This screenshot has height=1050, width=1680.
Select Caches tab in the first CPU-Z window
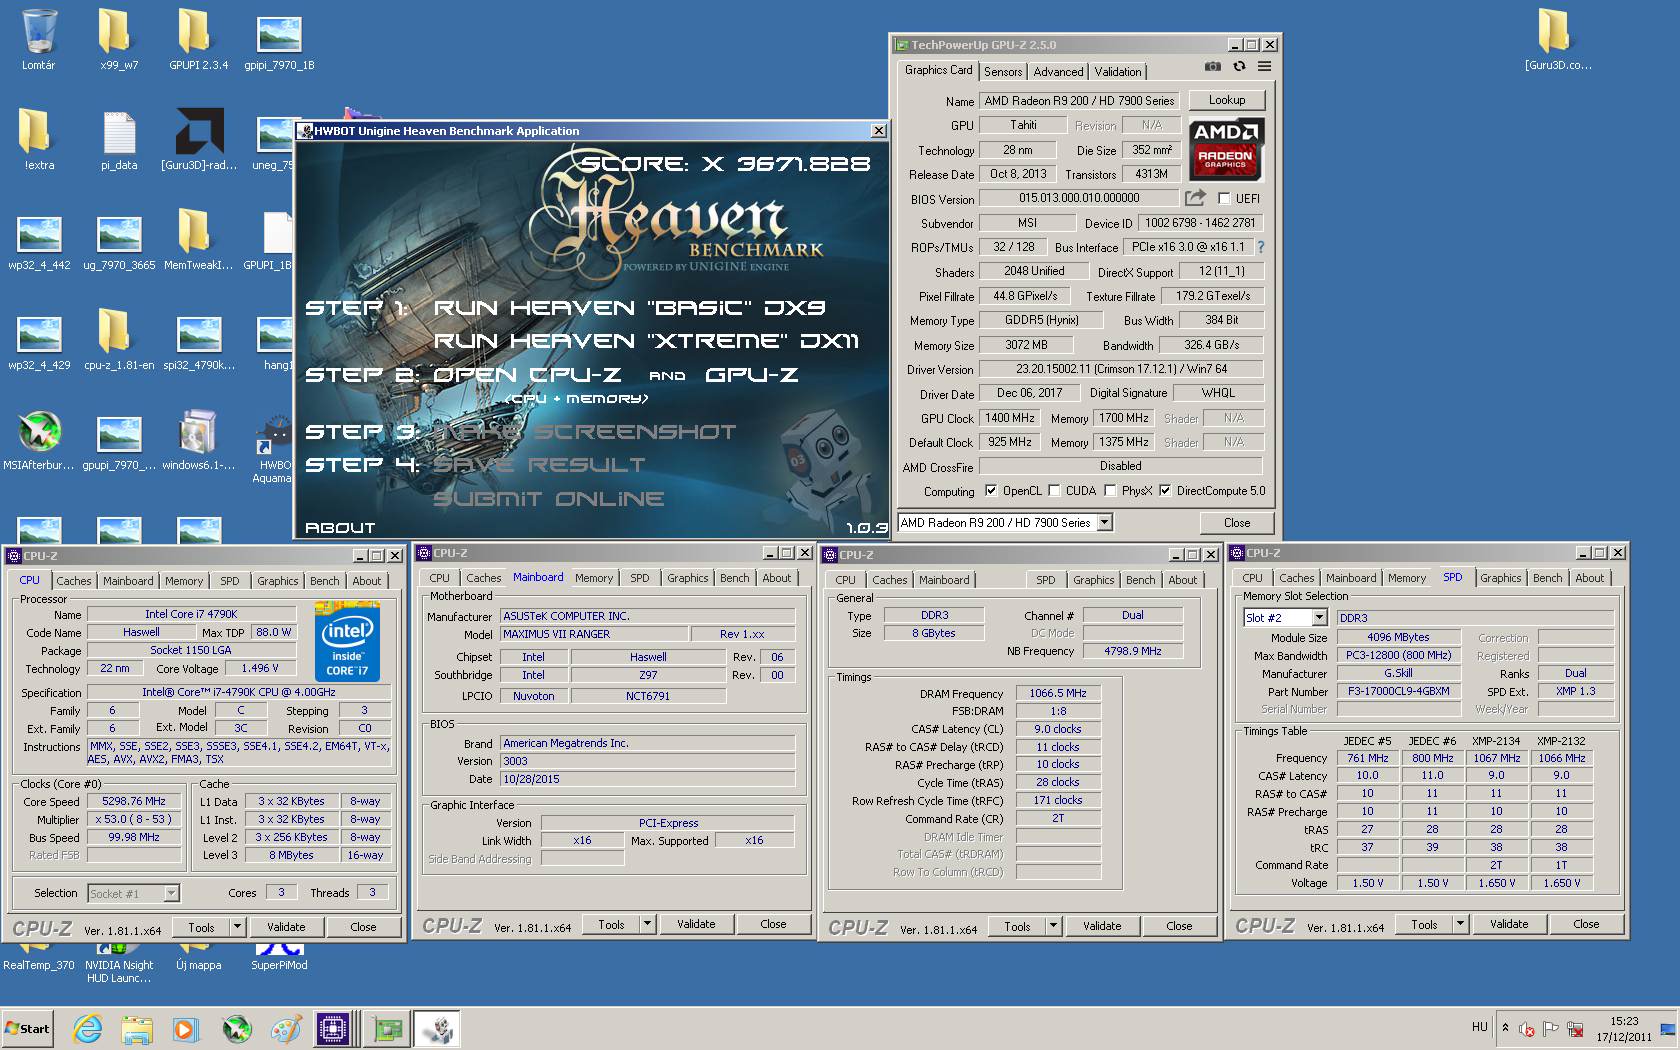(73, 581)
